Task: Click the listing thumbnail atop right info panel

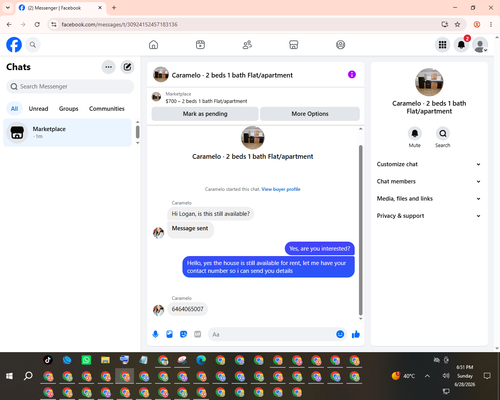Action: point(429,82)
